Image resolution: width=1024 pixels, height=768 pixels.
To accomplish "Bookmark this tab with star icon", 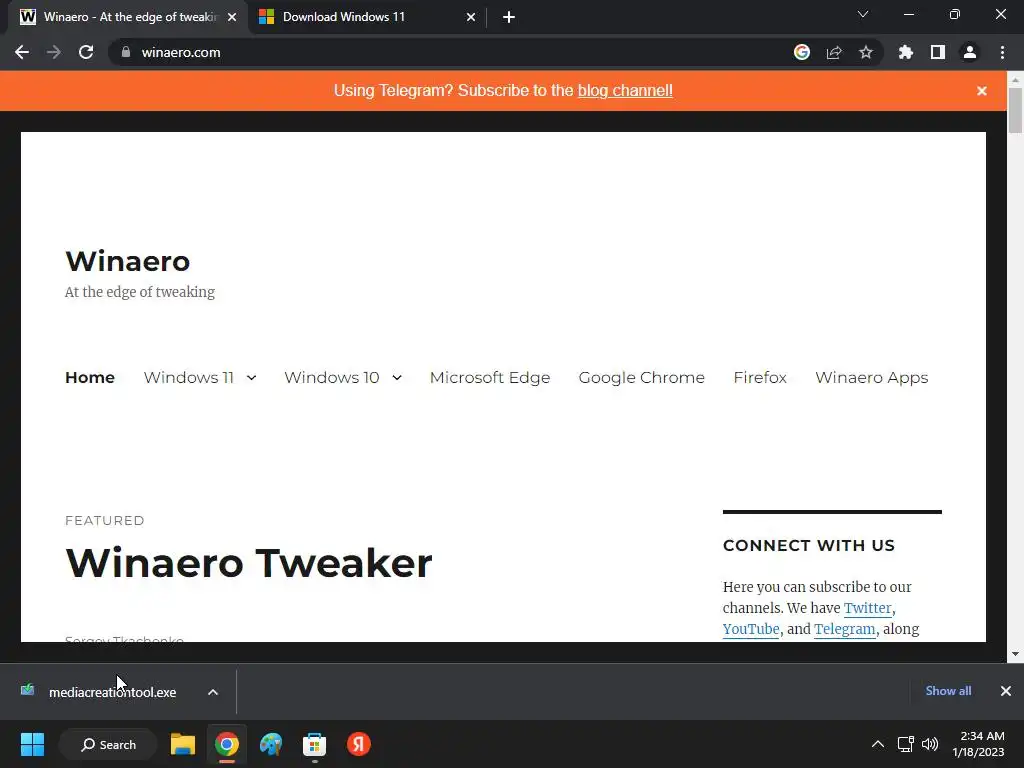I will (x=866, y=52).
